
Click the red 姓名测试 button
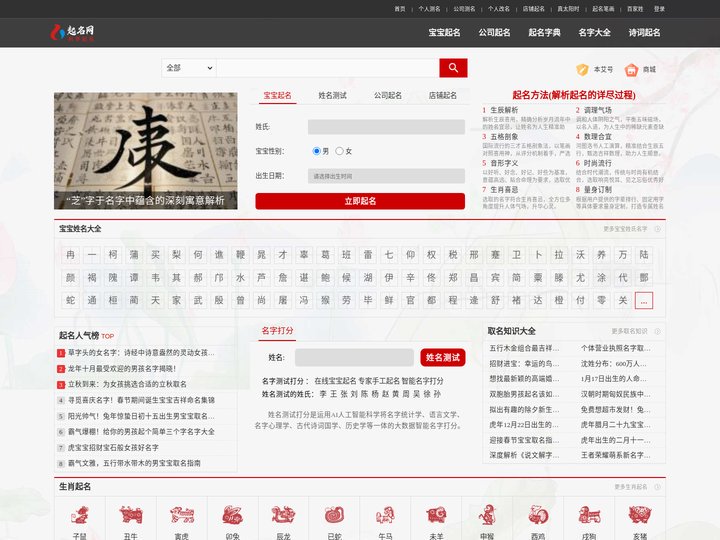[443, 357]
